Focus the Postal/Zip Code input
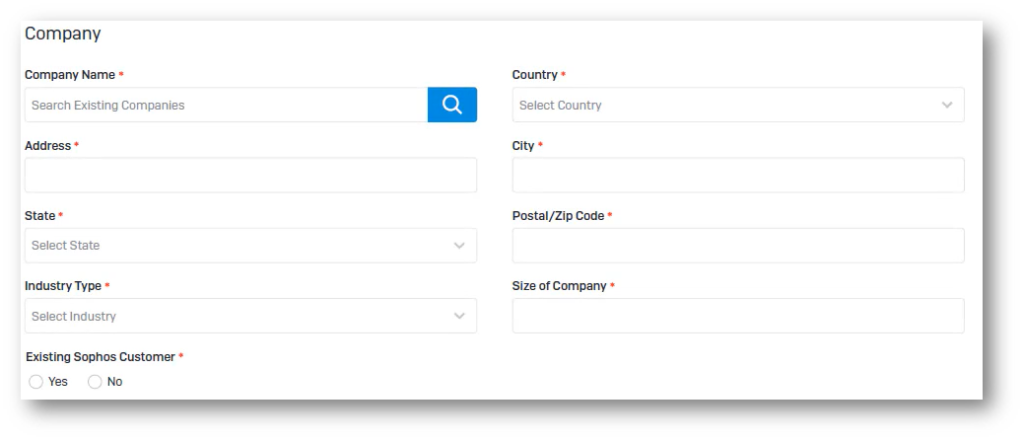 point(738,246)
